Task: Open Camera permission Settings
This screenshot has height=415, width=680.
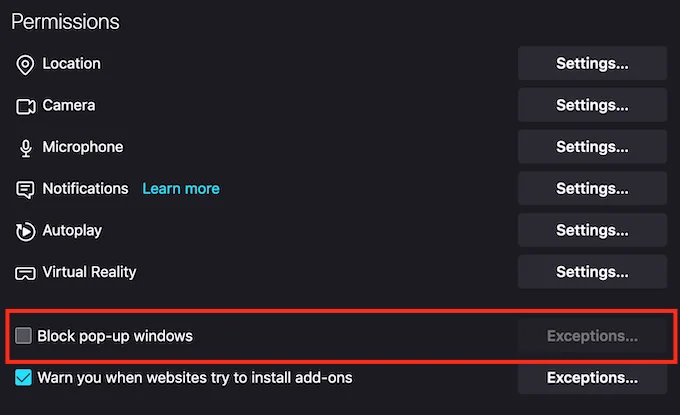Action: tap(592, 105)
